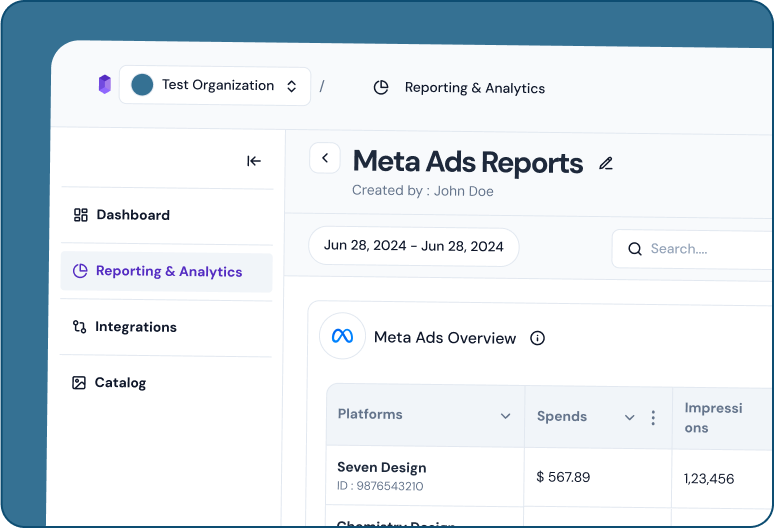
Task: Click the purple app logo icon
Action: (105, 84)
